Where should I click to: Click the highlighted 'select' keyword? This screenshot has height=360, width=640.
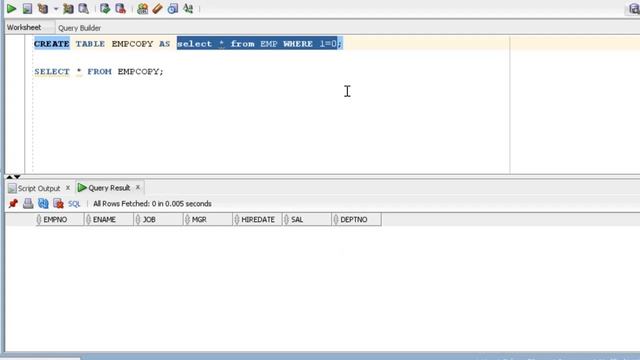(195, 44)
